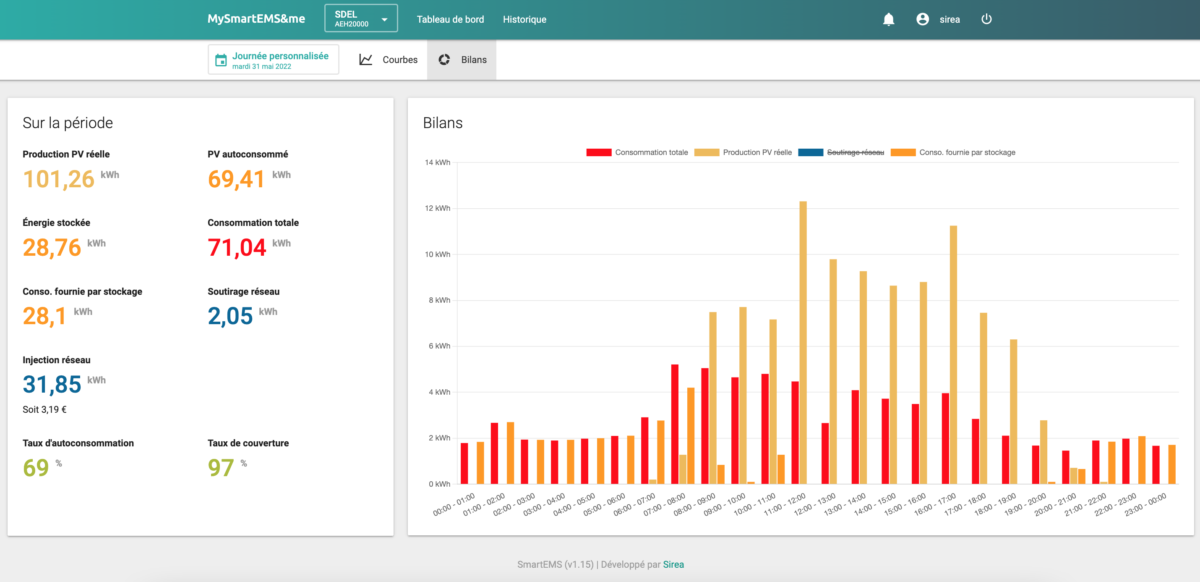Click the user account avatar icon

point(922,19)
